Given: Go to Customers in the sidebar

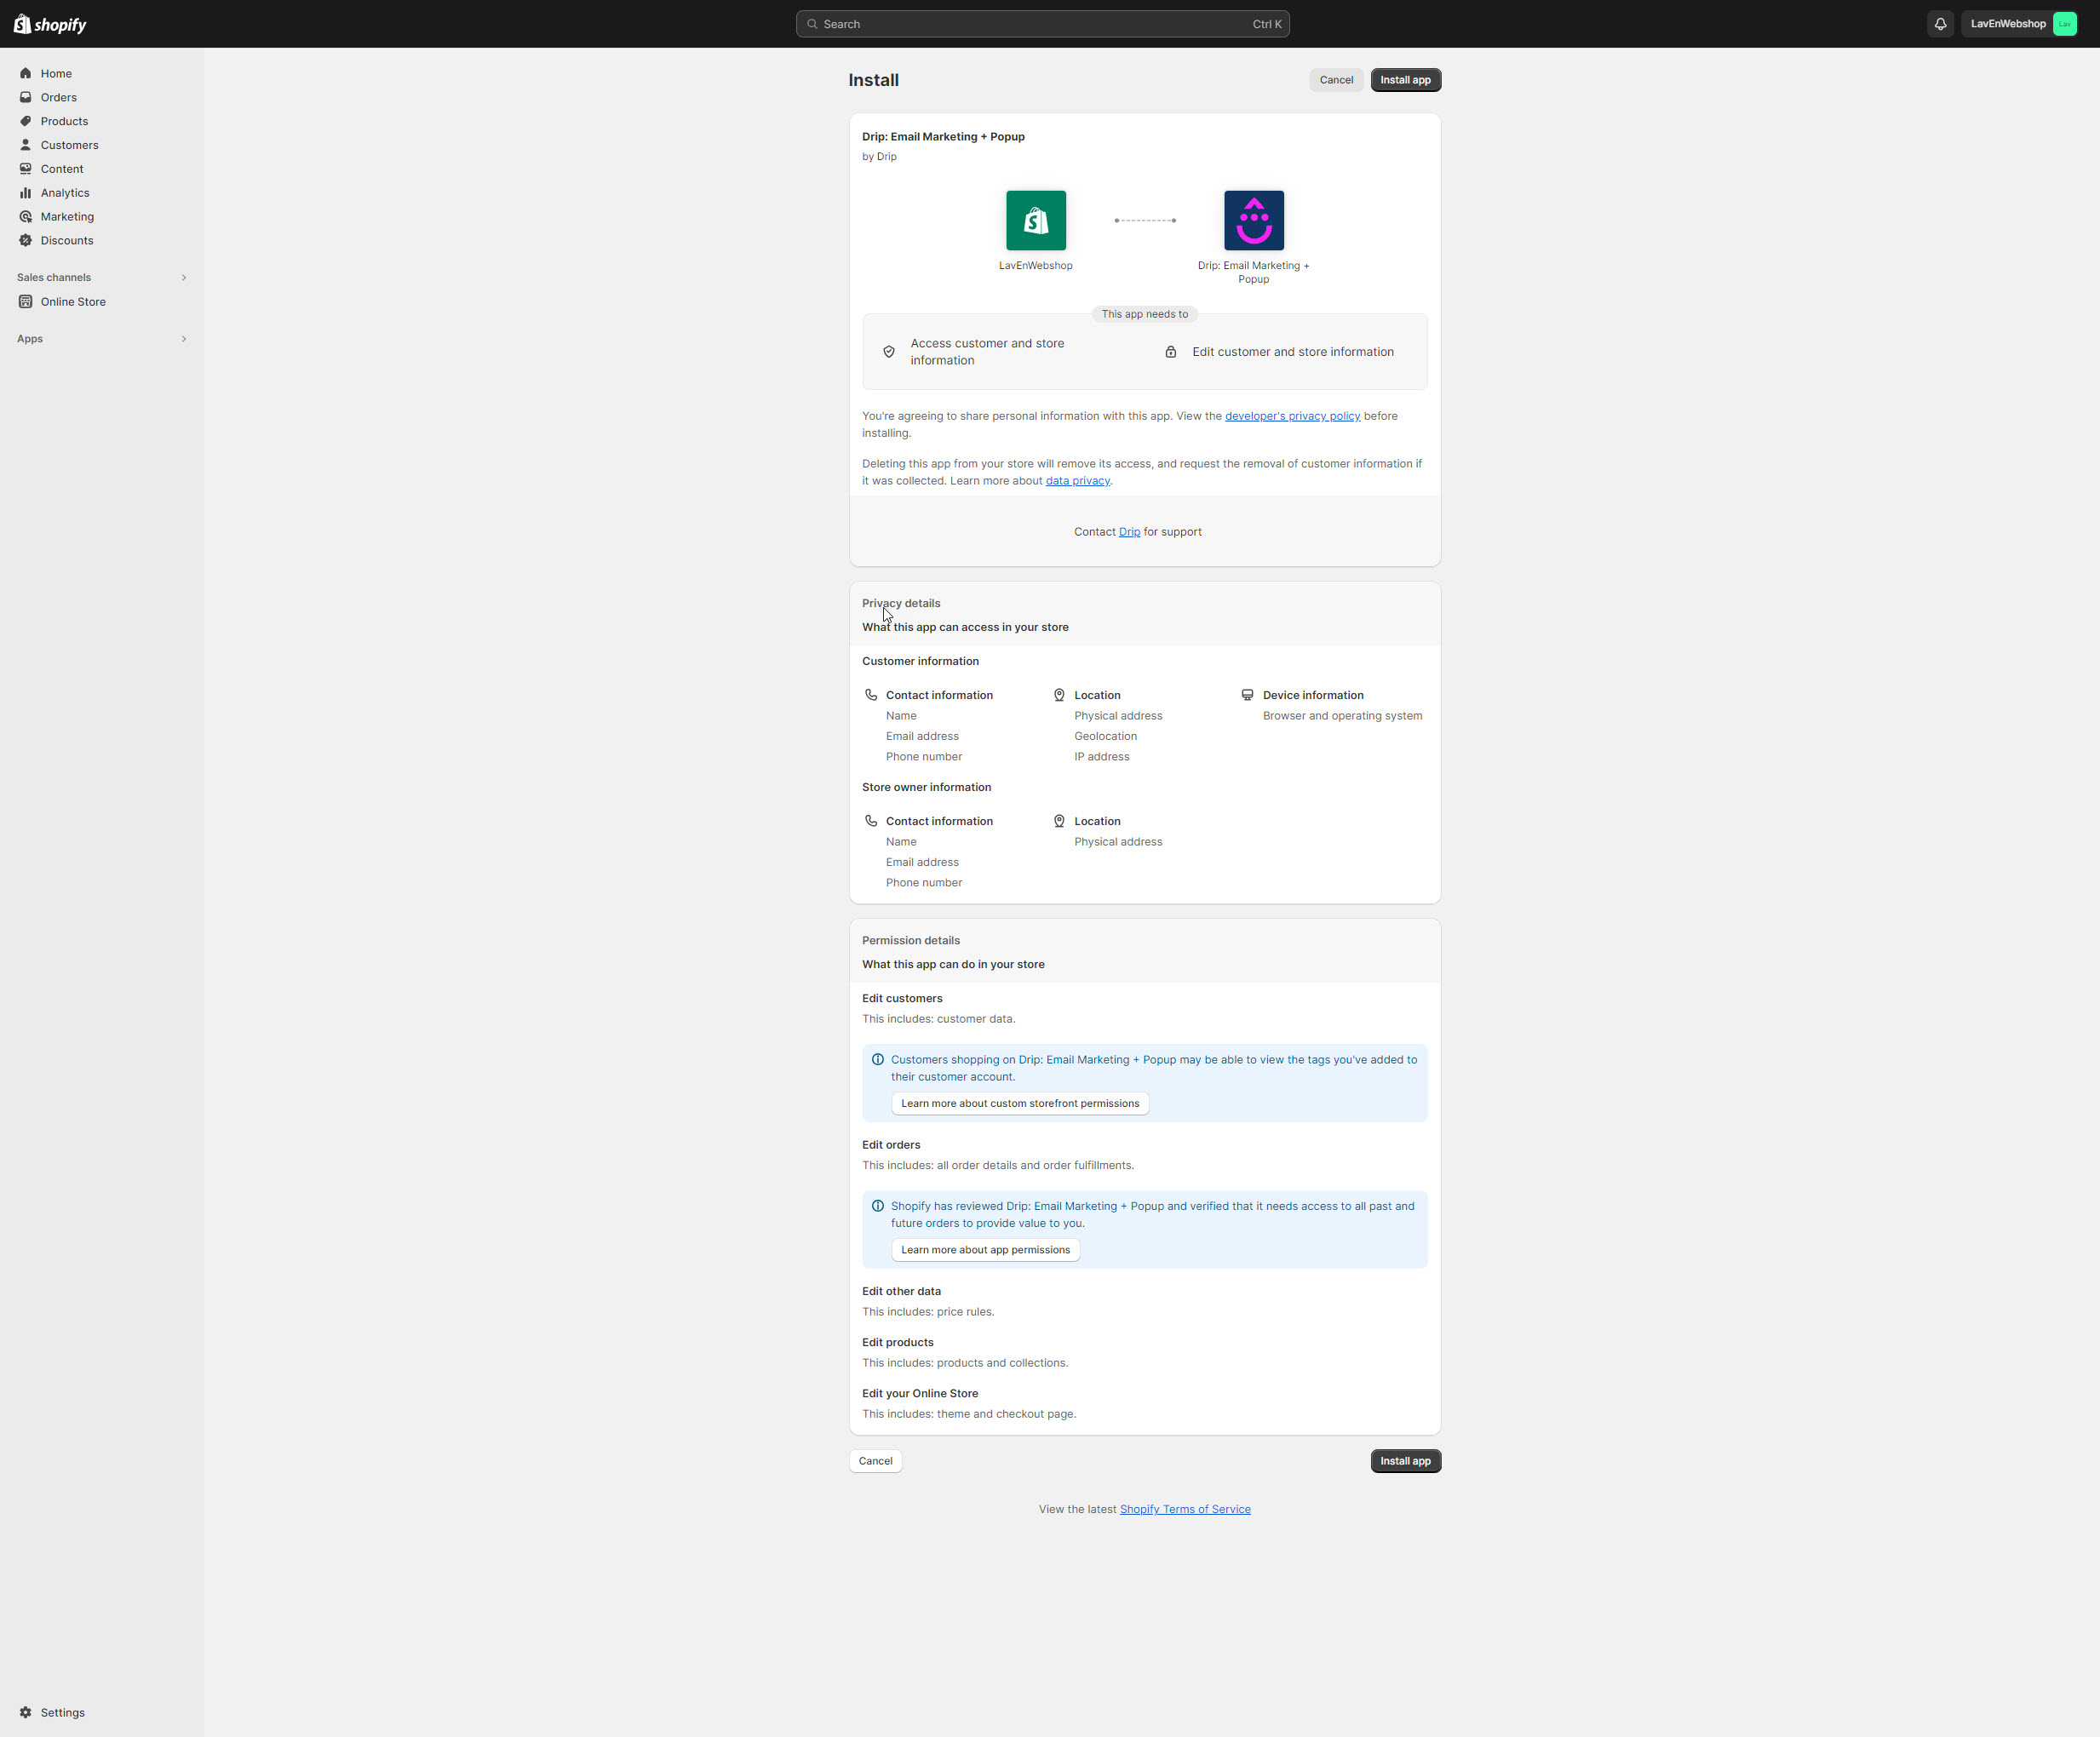Looking at the screenshot, I should 69,145.
